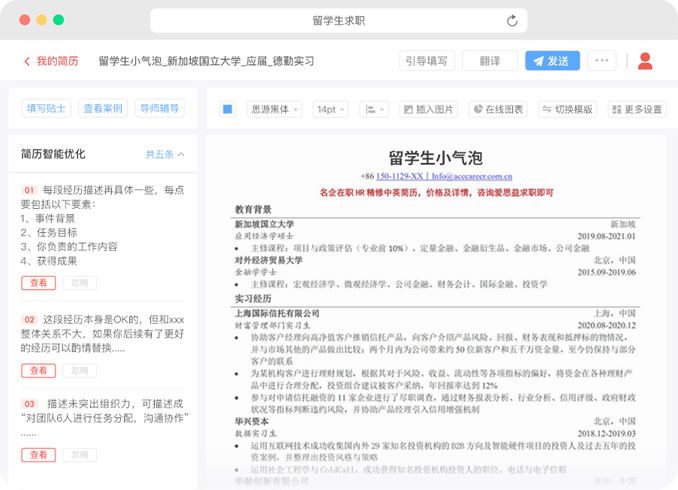The height and width of the screenshot is (490, 678).
Task: Open the 思源黑体 font dropdown
Action: pos(273,109)
